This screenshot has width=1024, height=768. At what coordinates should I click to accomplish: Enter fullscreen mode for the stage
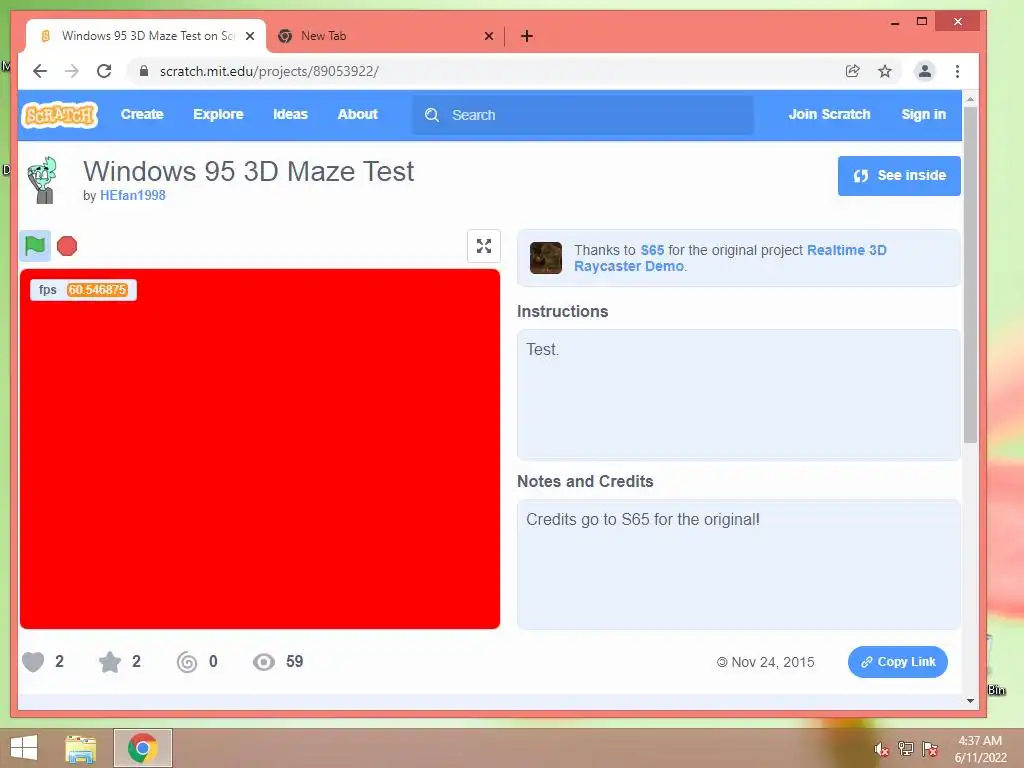coord(484,246)
